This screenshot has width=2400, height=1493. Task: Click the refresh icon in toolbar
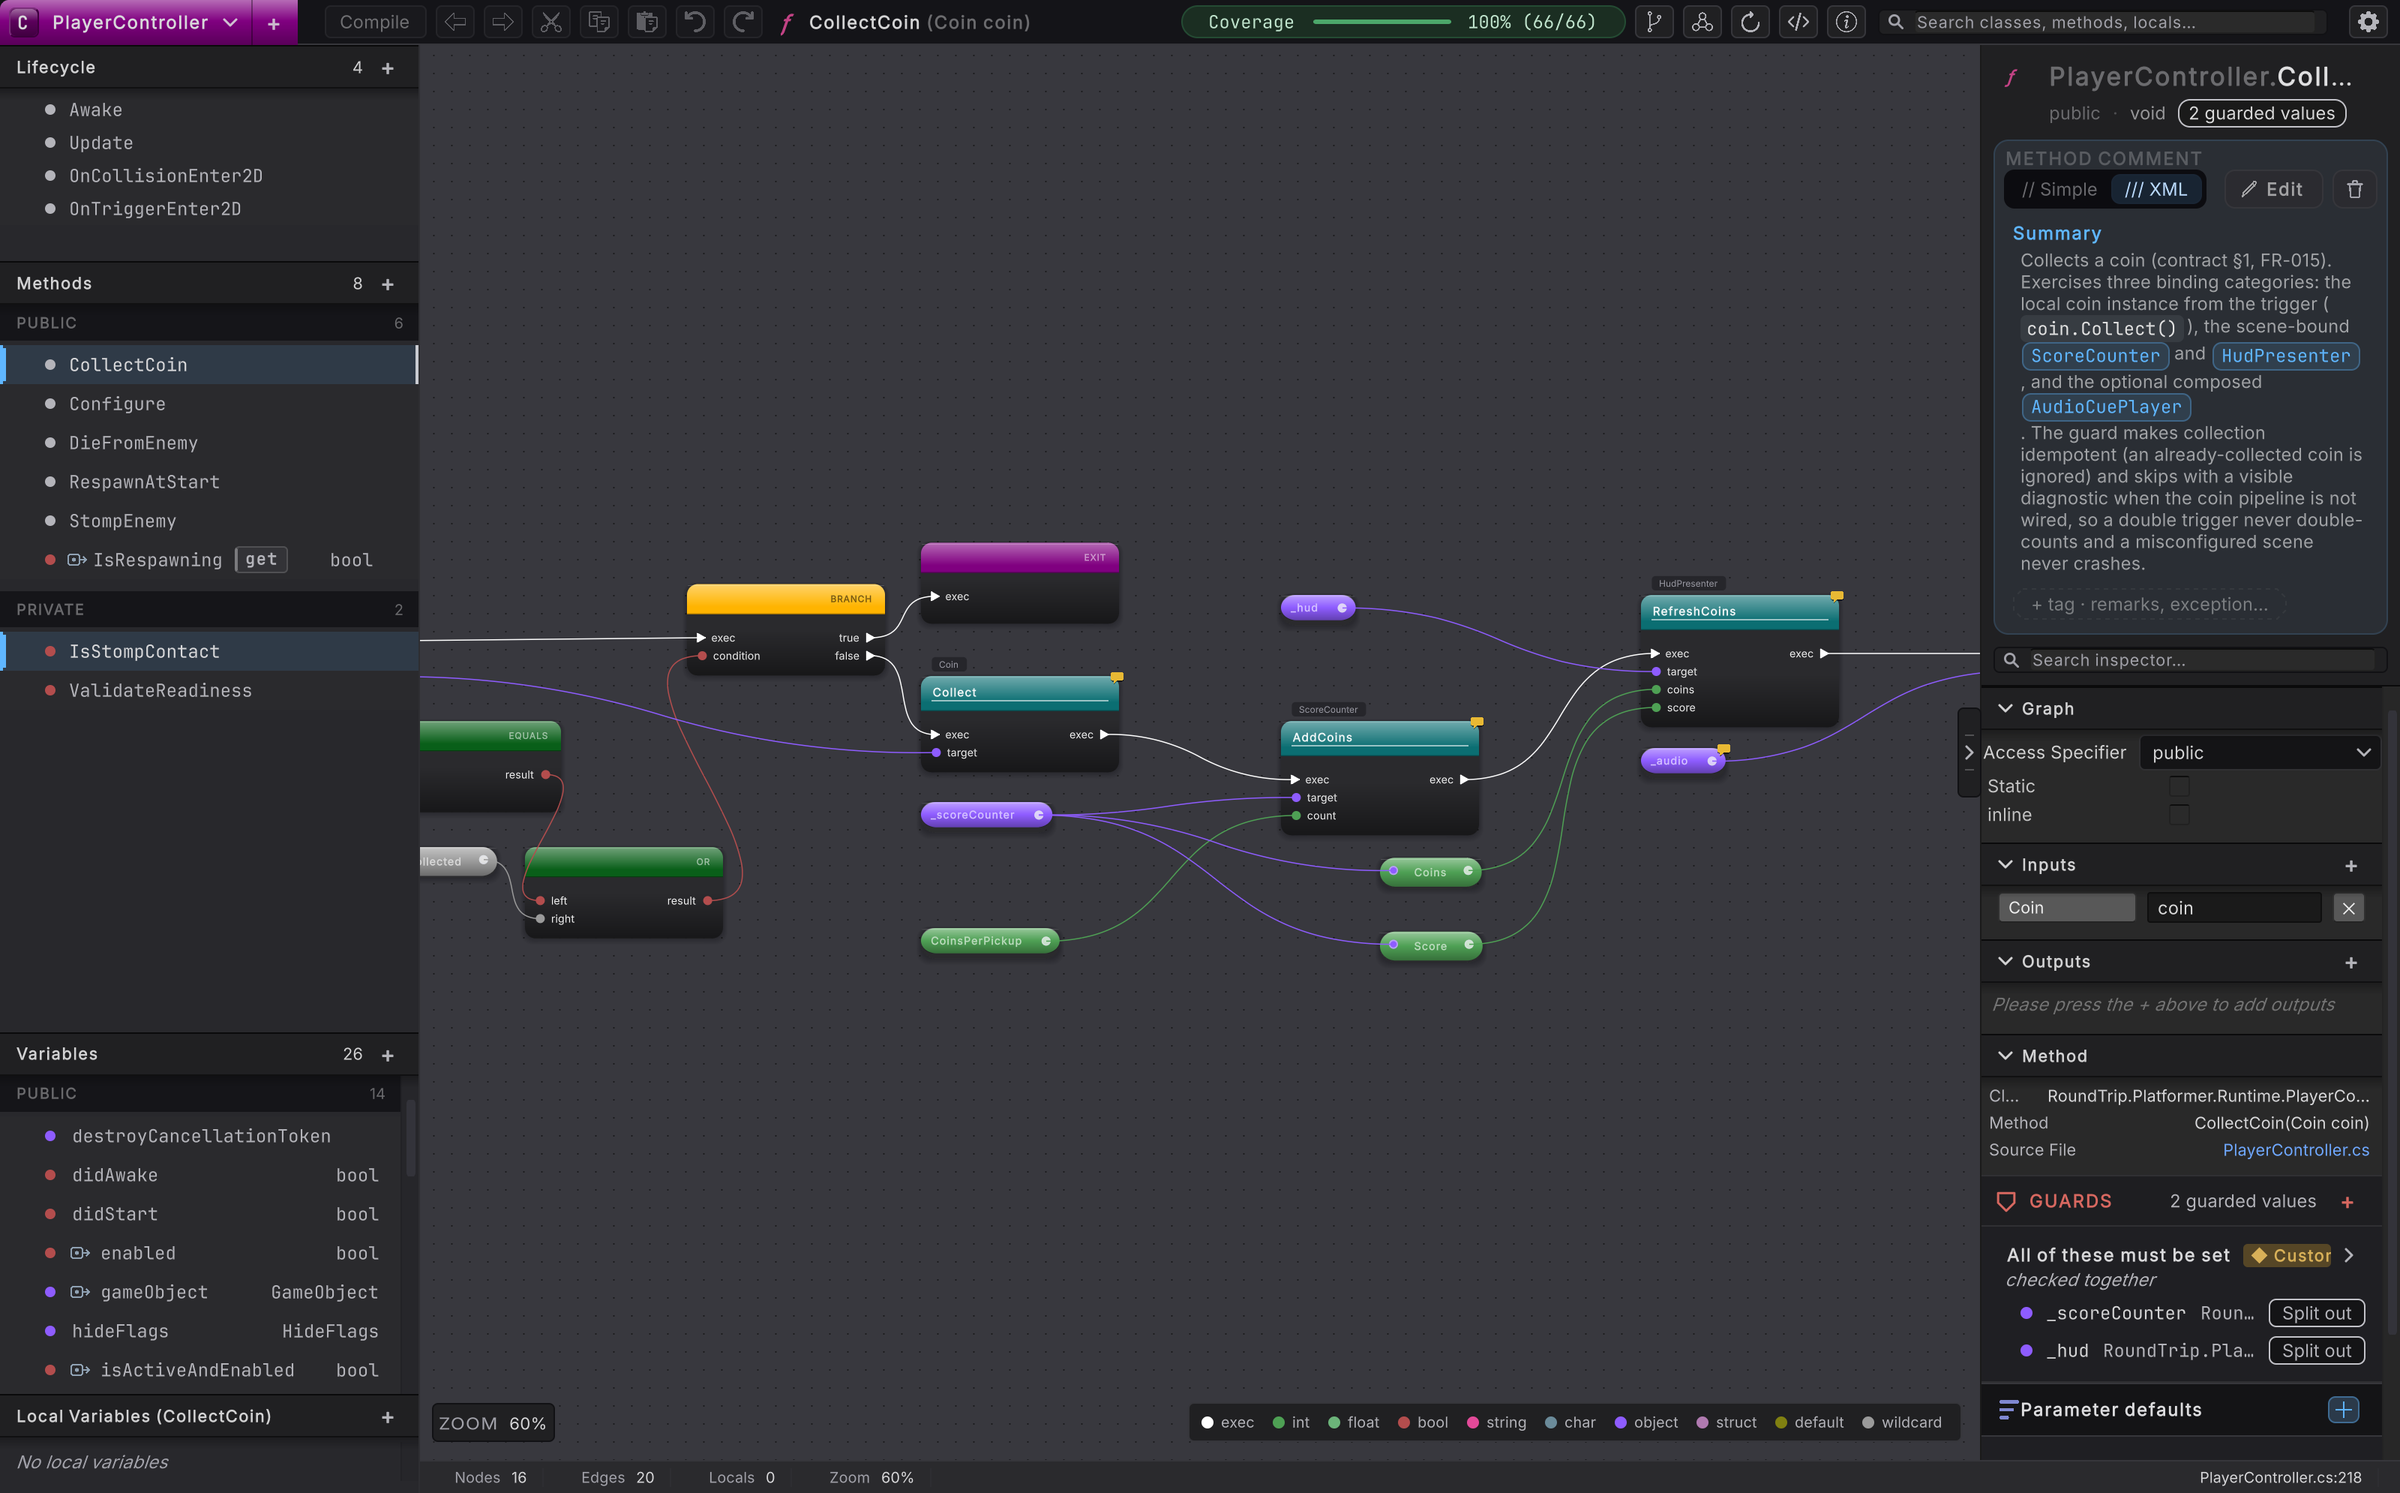[1750, 22]
